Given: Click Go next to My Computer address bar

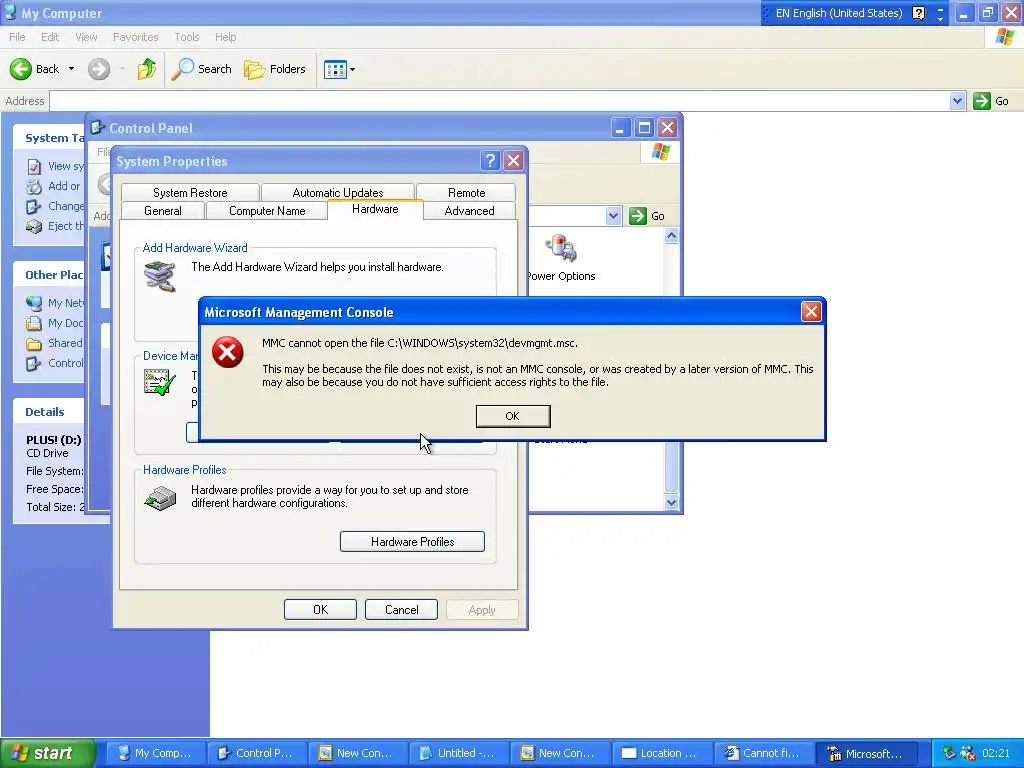Looking at the screenshot, I should click(x=991, y=101).
